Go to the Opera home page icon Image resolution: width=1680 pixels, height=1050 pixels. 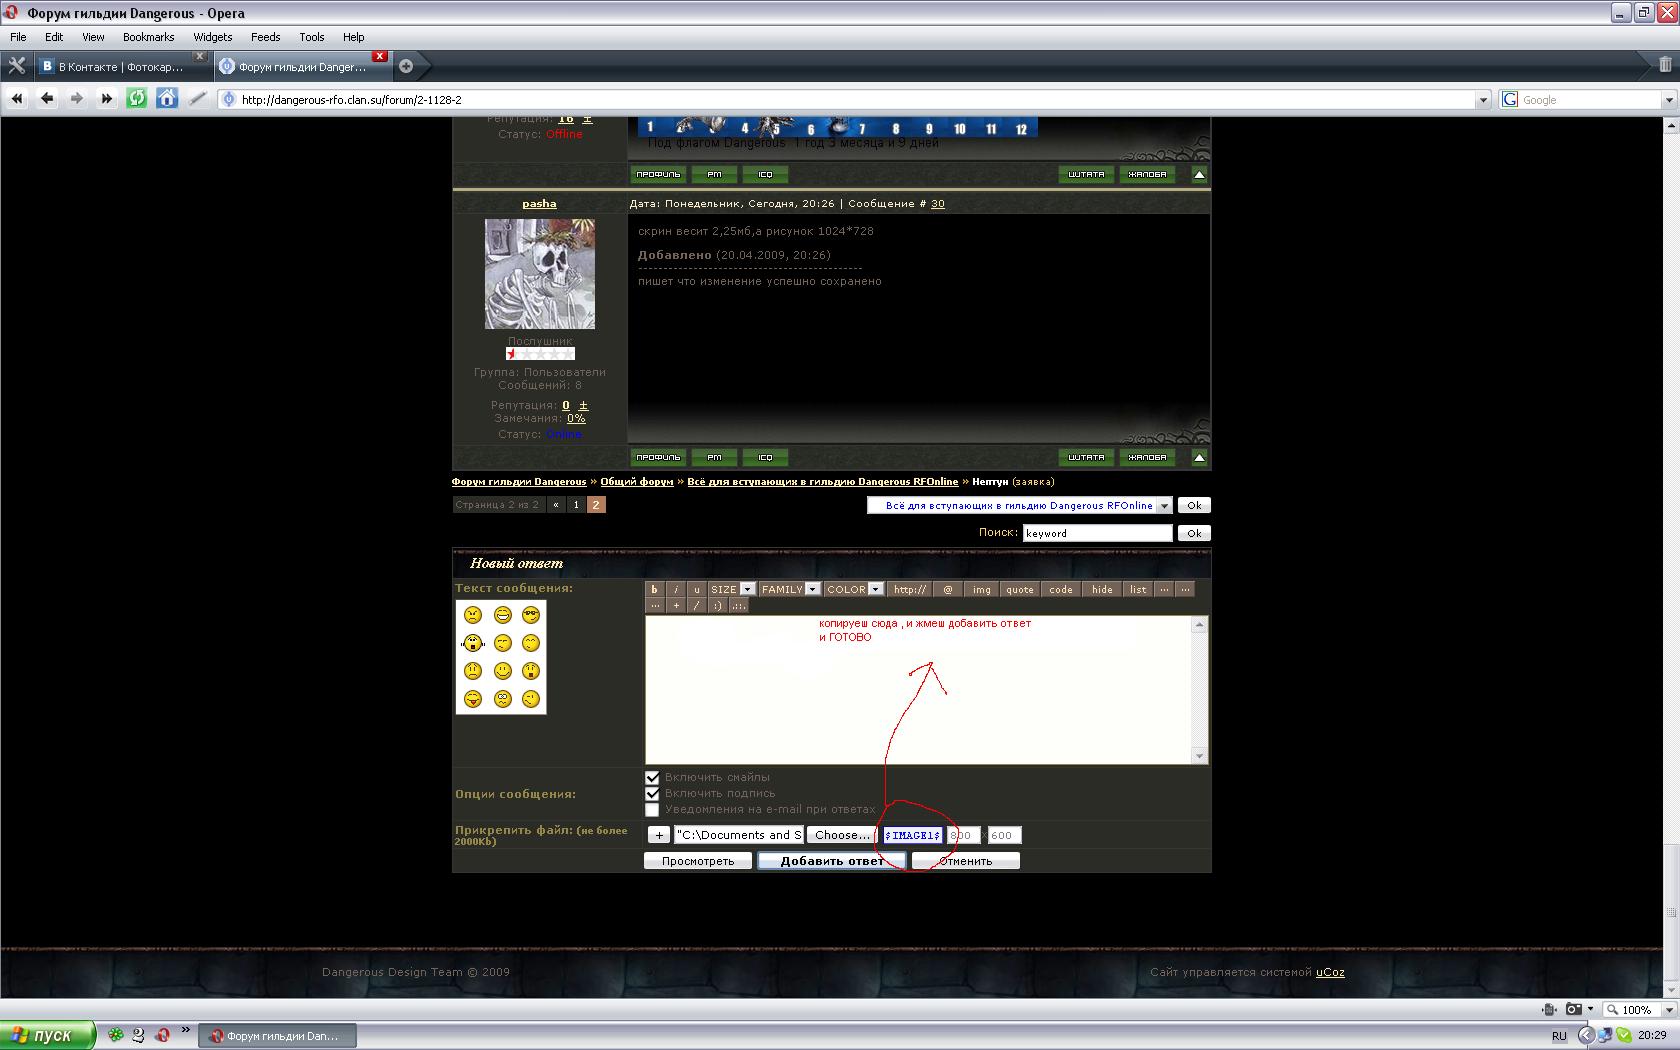(167, 98)
